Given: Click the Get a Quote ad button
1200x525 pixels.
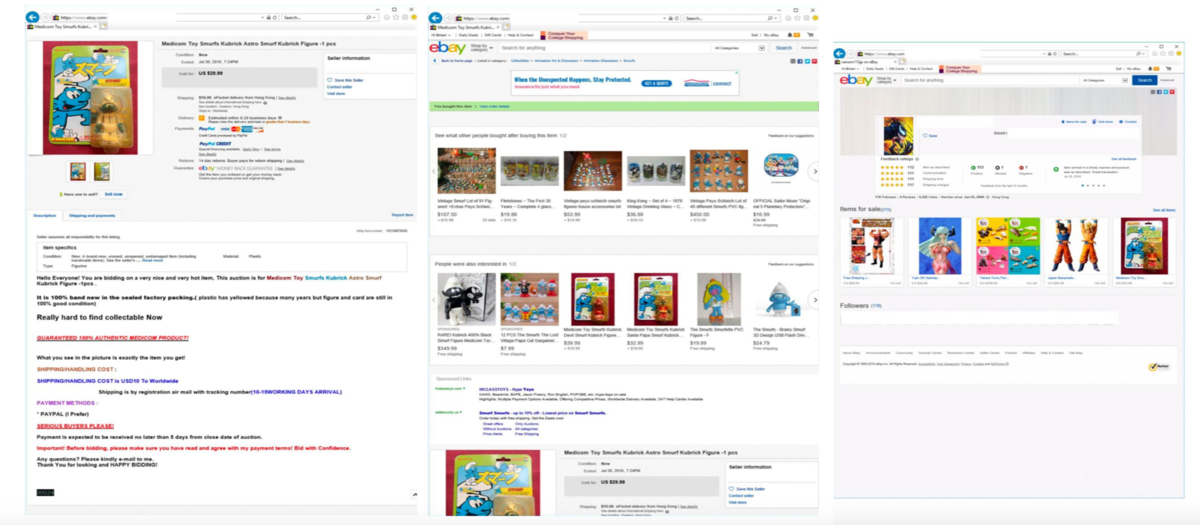Looking at the screenshot, I should 656,83.
